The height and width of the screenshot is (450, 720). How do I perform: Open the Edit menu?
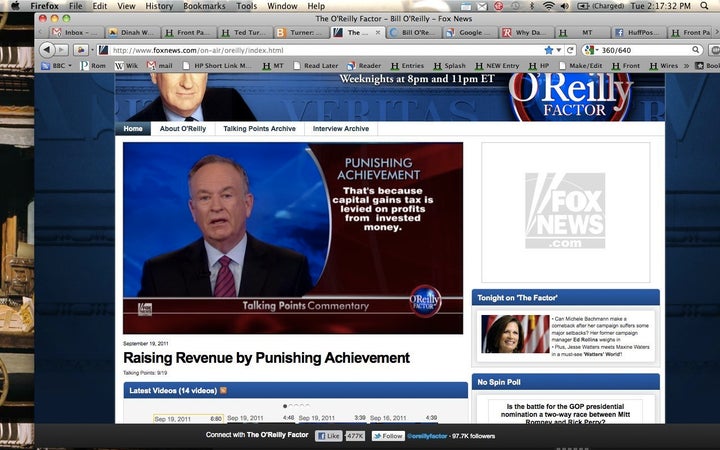click(100, 6)
